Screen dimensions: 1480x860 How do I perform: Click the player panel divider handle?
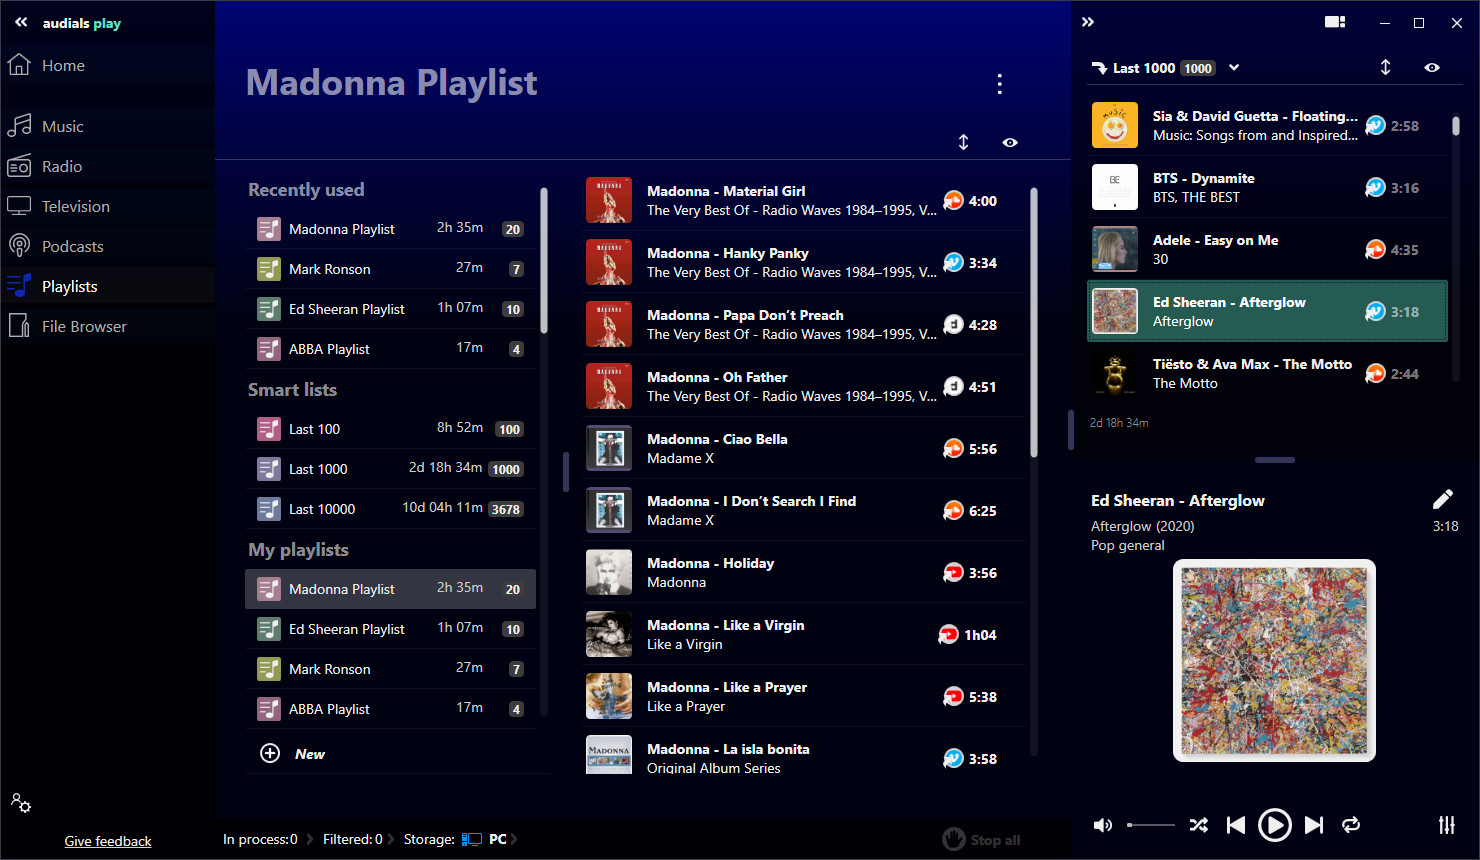[x=1275, y=460]
